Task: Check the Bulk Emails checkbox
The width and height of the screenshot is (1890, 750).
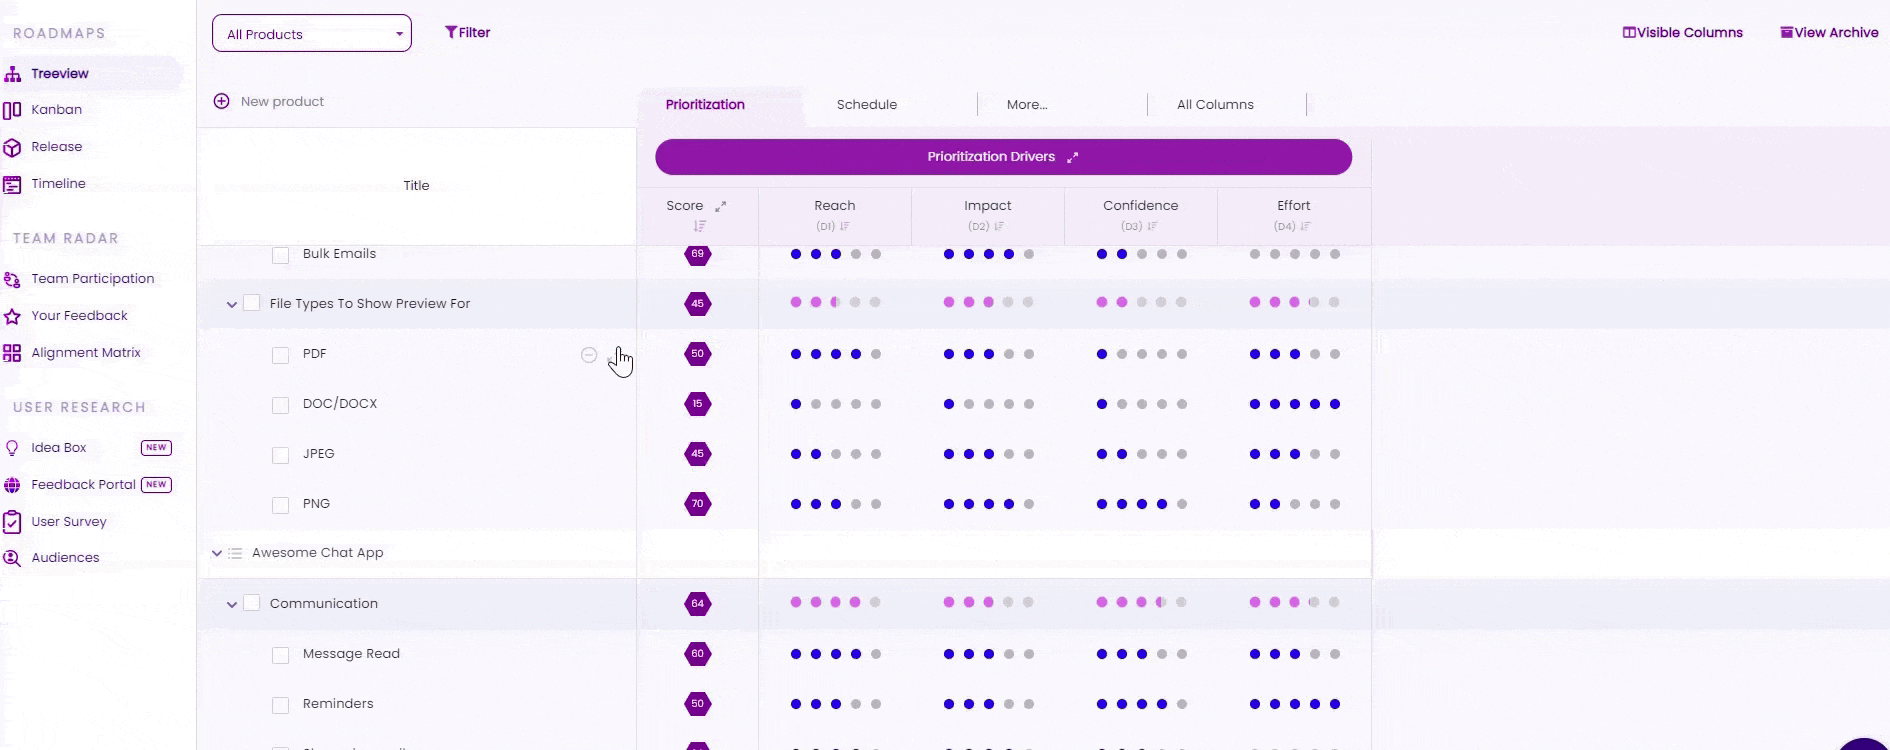Action: pyautogui.click(x=281, y=255)
